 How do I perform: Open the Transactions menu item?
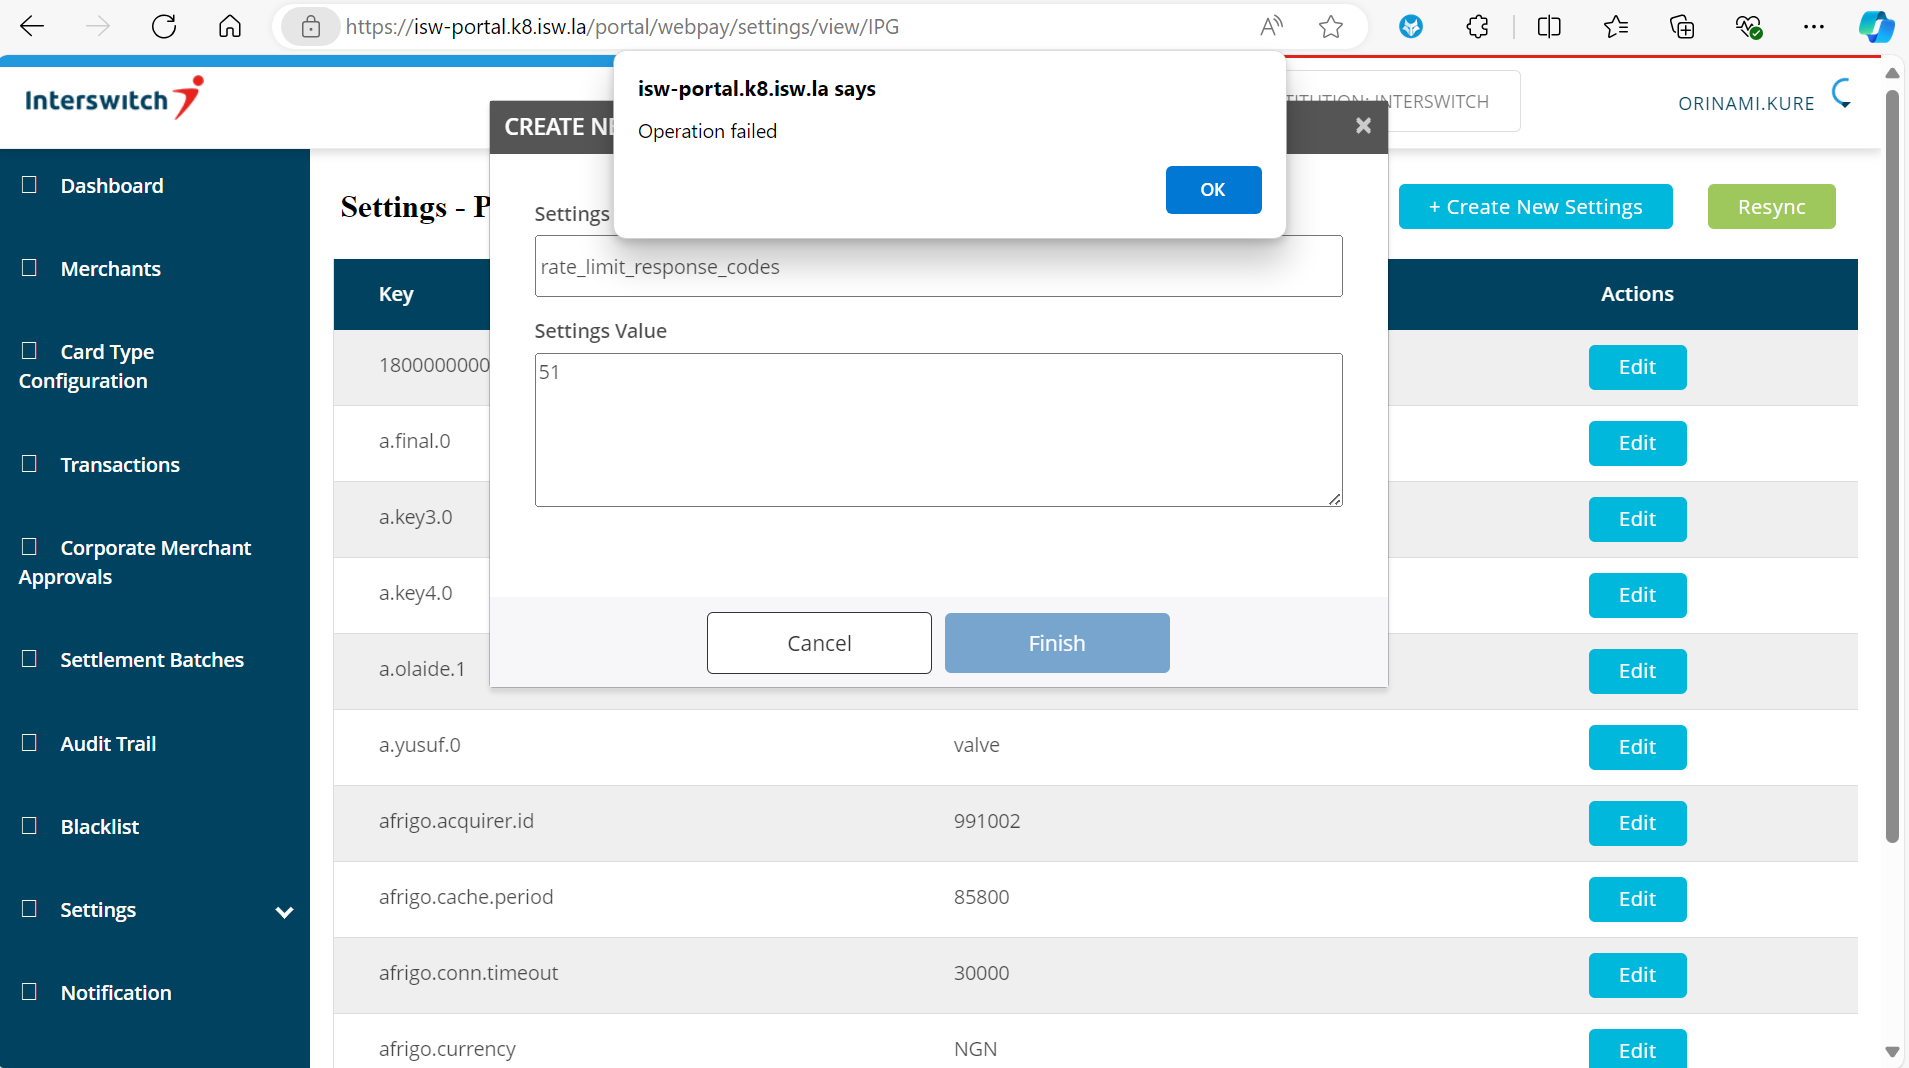(120, 465)
